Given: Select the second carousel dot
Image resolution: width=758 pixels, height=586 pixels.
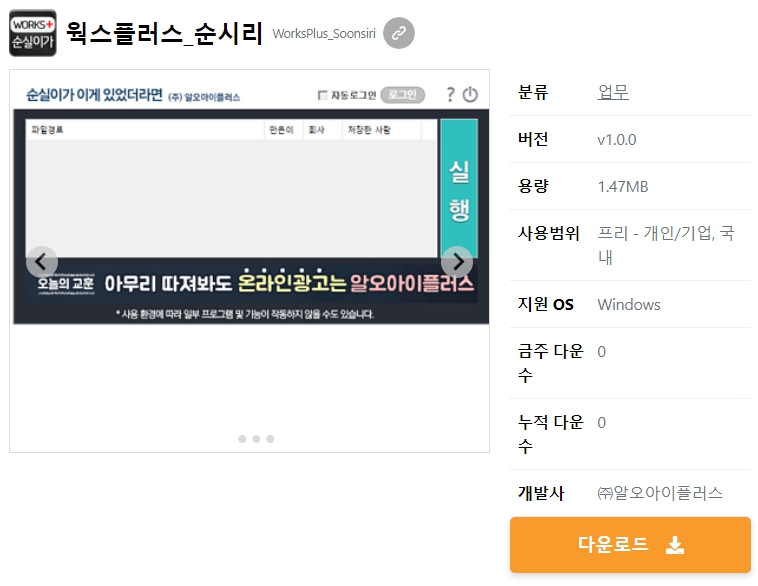Looking at the screenshot, I should (256, 439).
